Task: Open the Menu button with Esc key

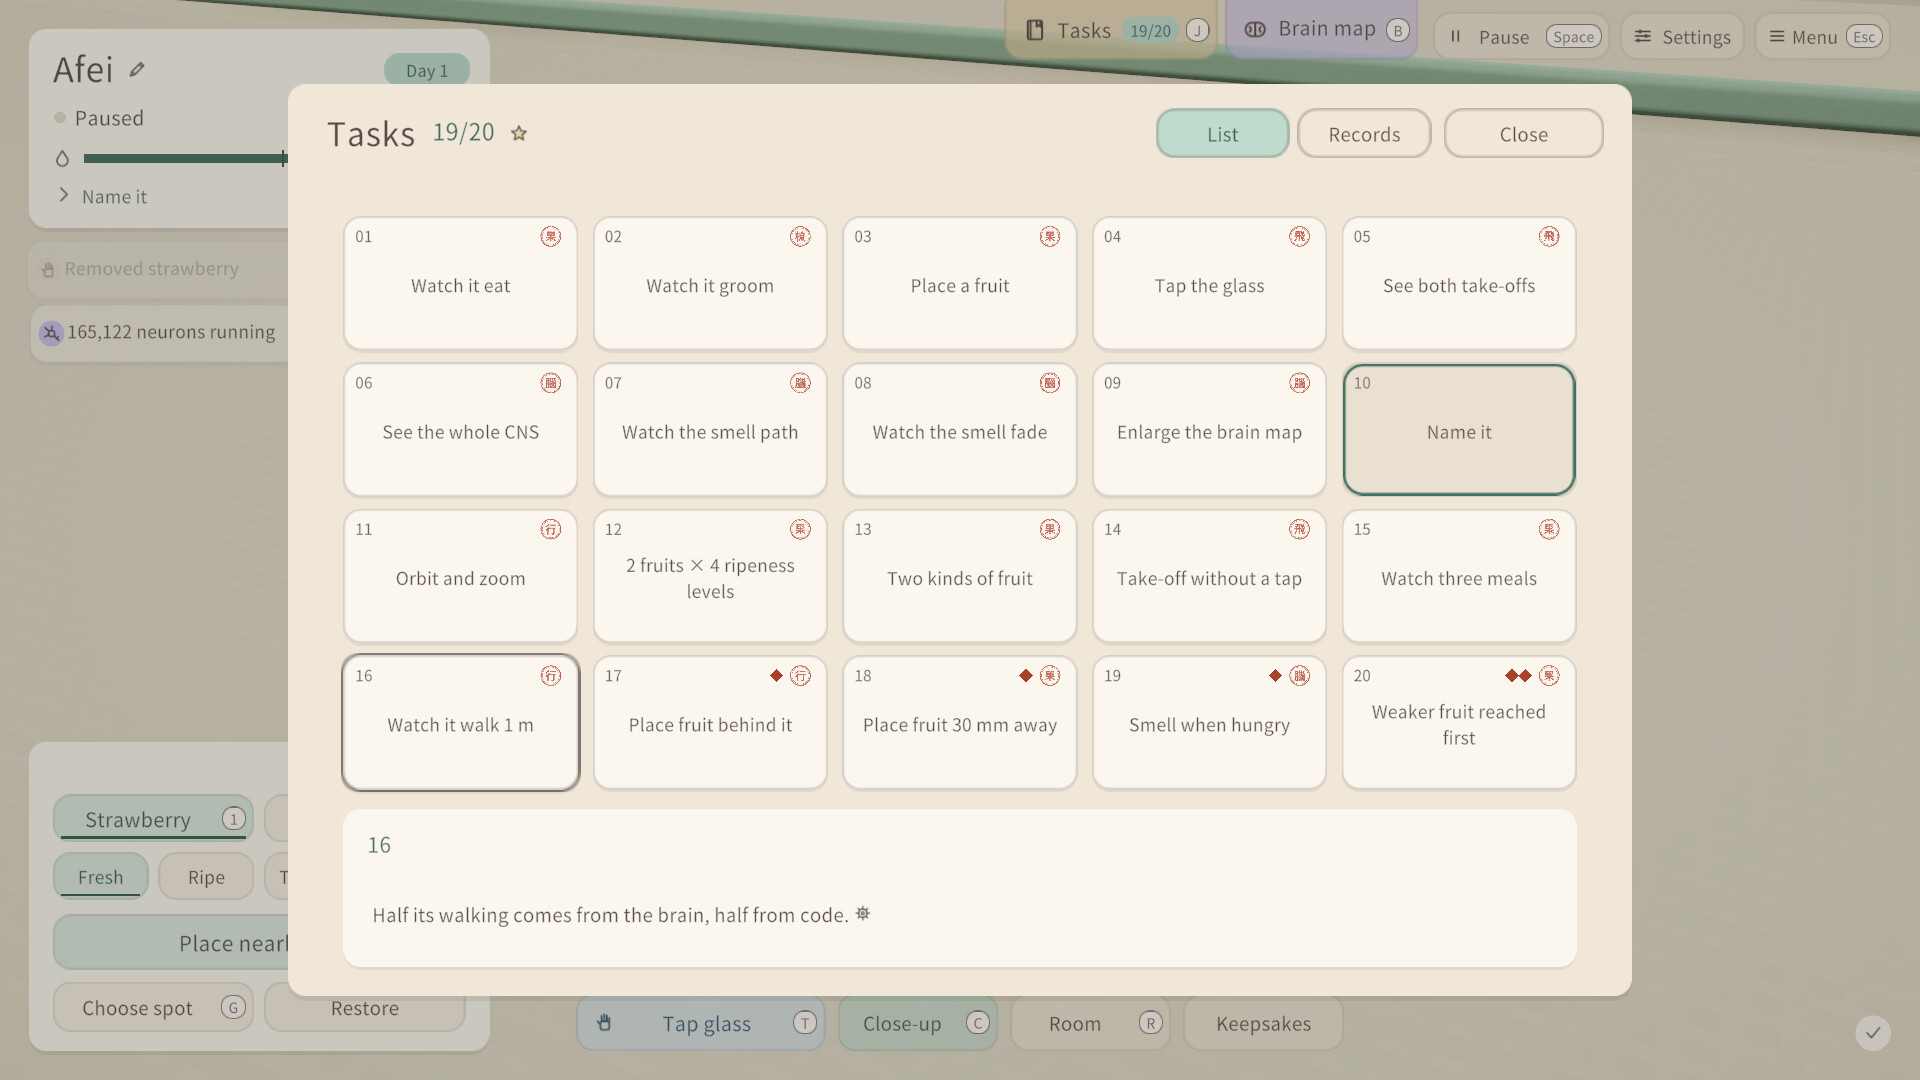Action: point(1822,37)
